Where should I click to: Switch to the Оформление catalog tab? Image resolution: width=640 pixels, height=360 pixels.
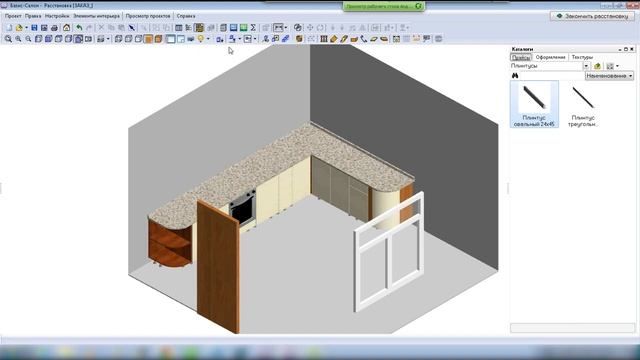550,57
